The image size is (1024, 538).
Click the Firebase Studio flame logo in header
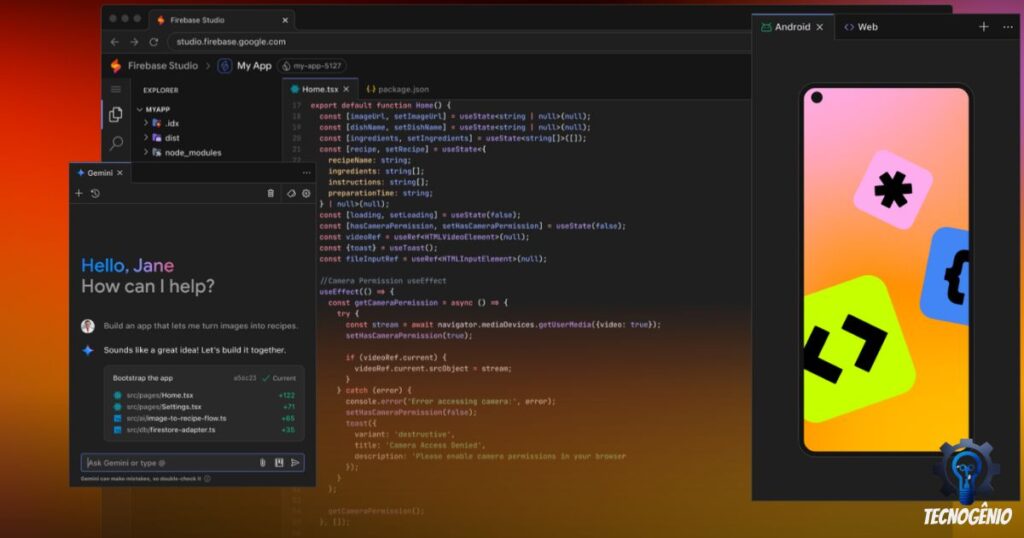116,65
